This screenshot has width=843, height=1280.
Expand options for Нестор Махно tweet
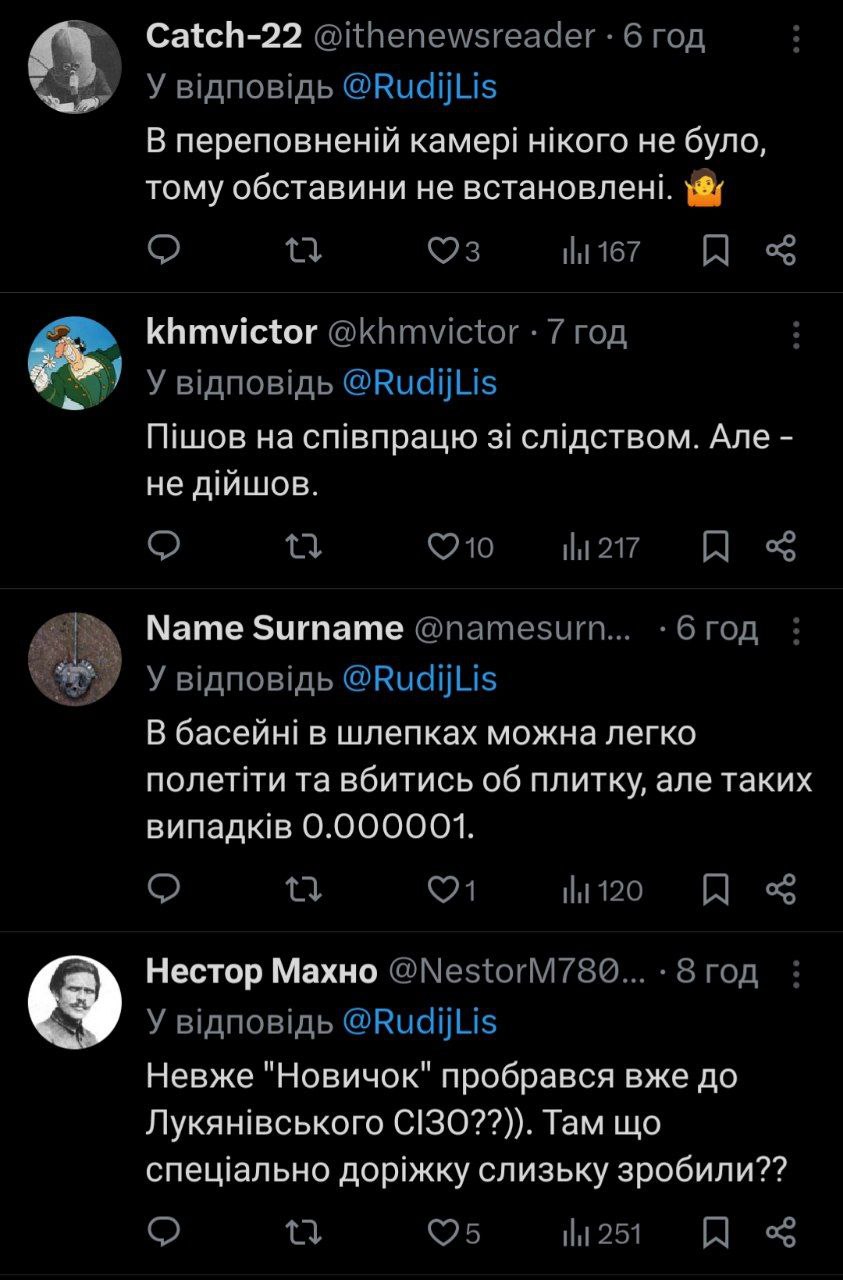tap(796, 972)
